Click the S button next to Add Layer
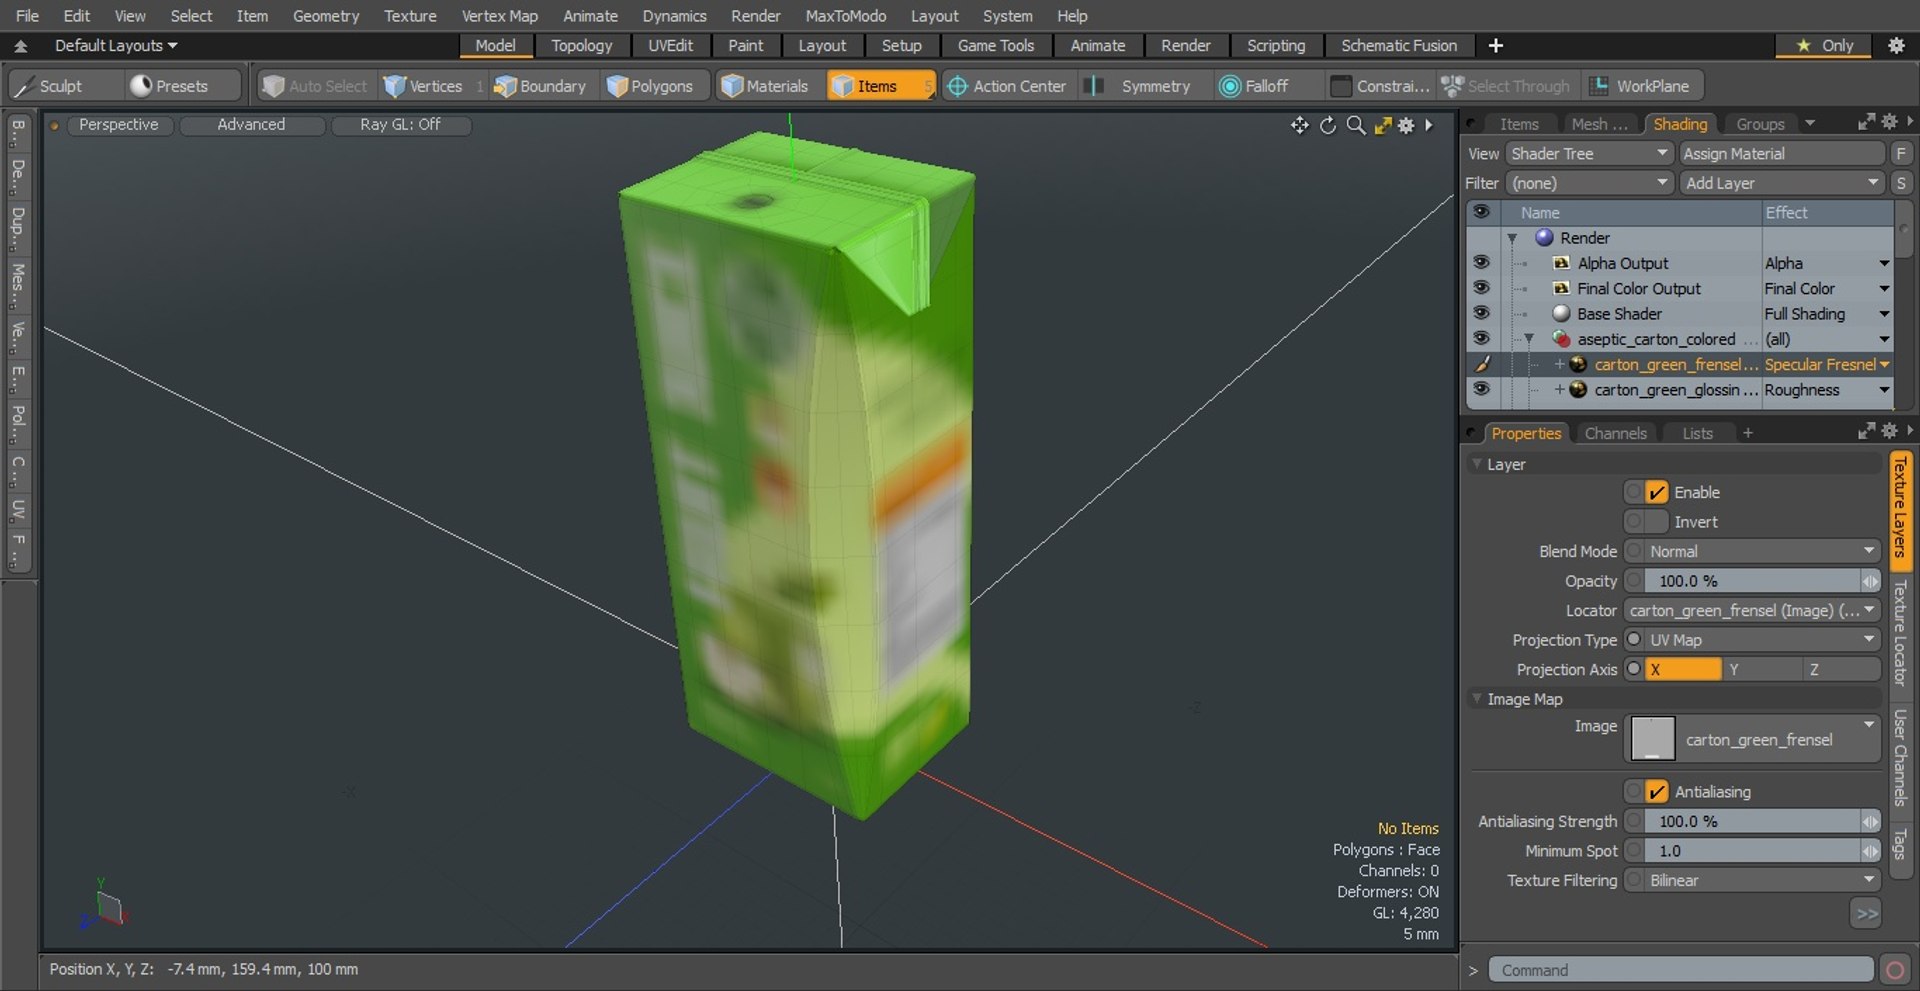Viewport: 1920px width, 991px height. point(1901,183)
